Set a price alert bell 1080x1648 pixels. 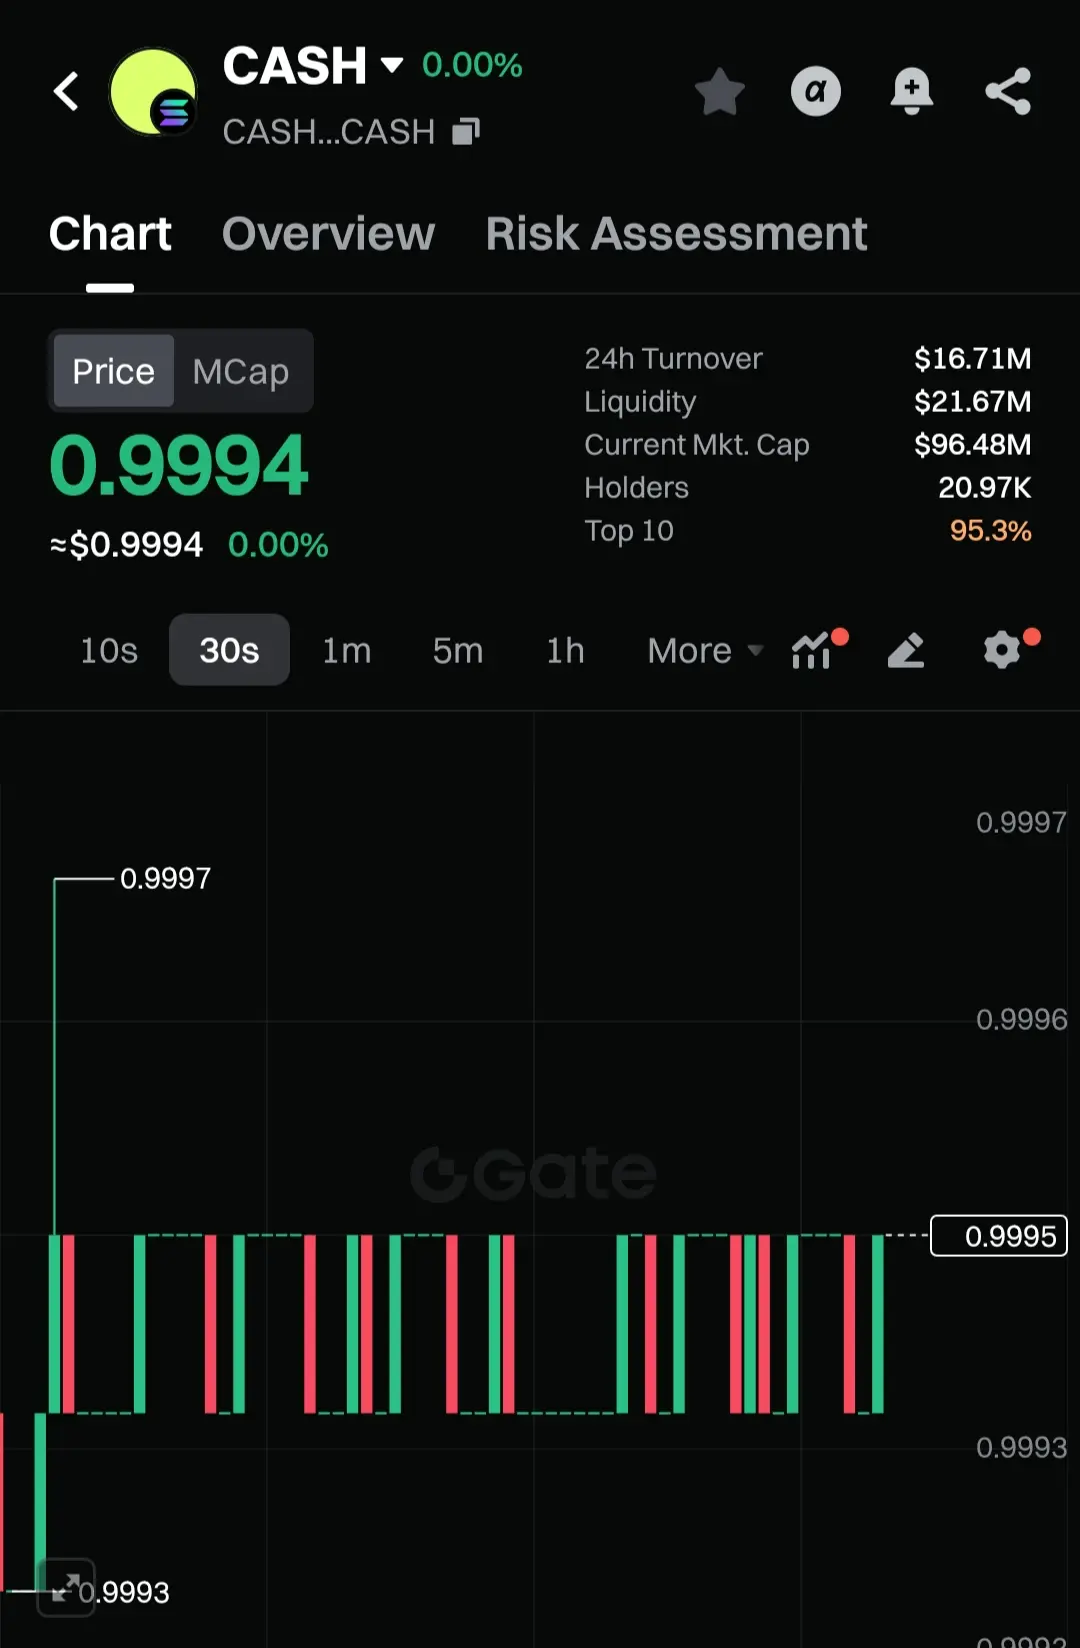coord(912,92)
